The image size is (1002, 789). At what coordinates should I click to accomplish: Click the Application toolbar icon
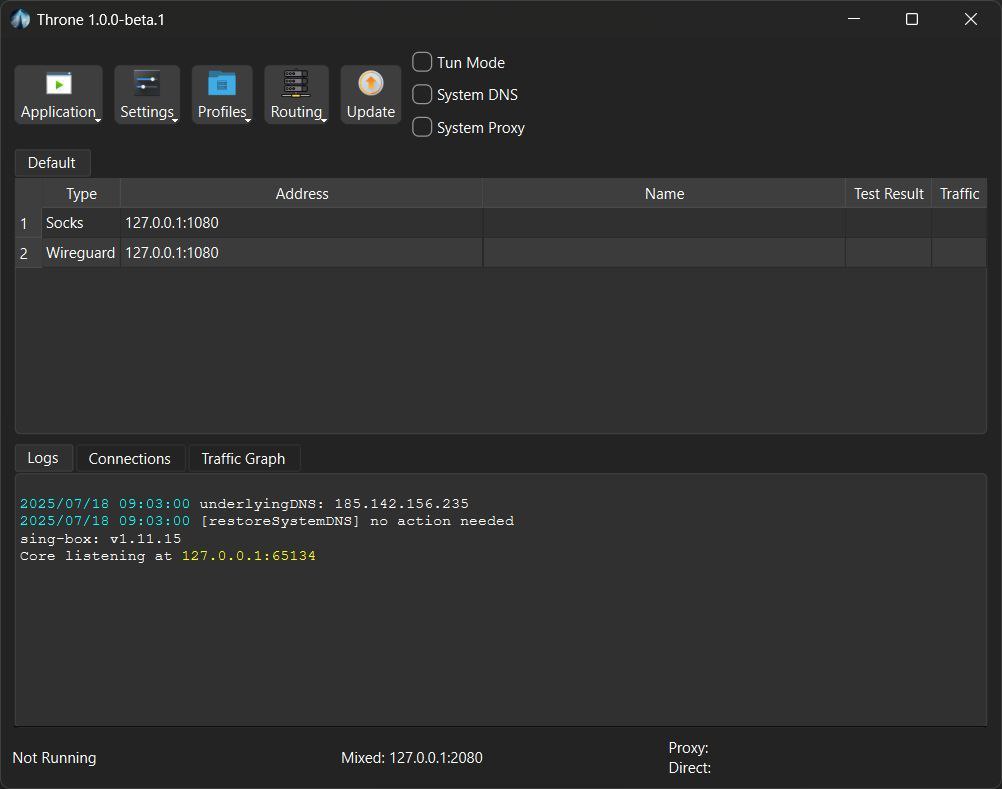click(58, 84)
